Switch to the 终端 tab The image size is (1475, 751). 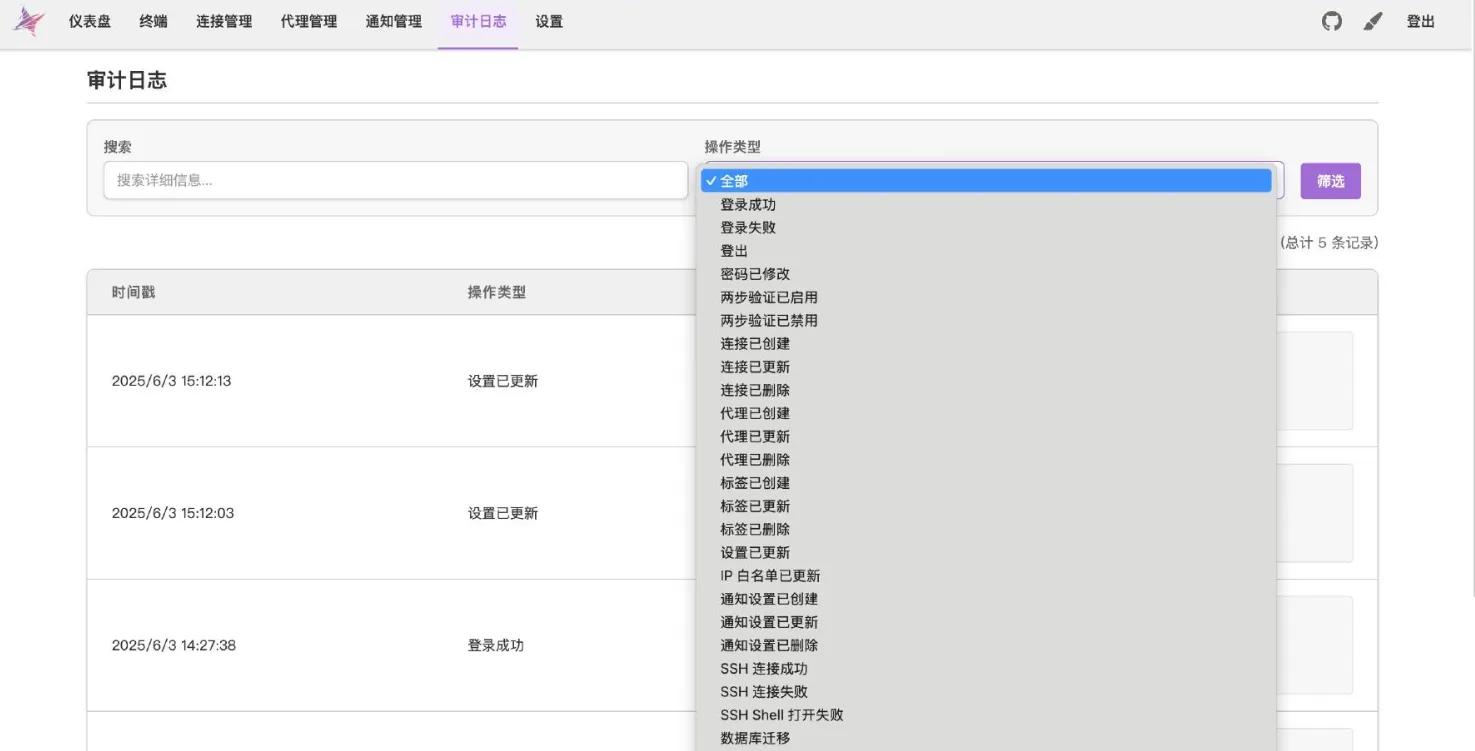(153, 21)
